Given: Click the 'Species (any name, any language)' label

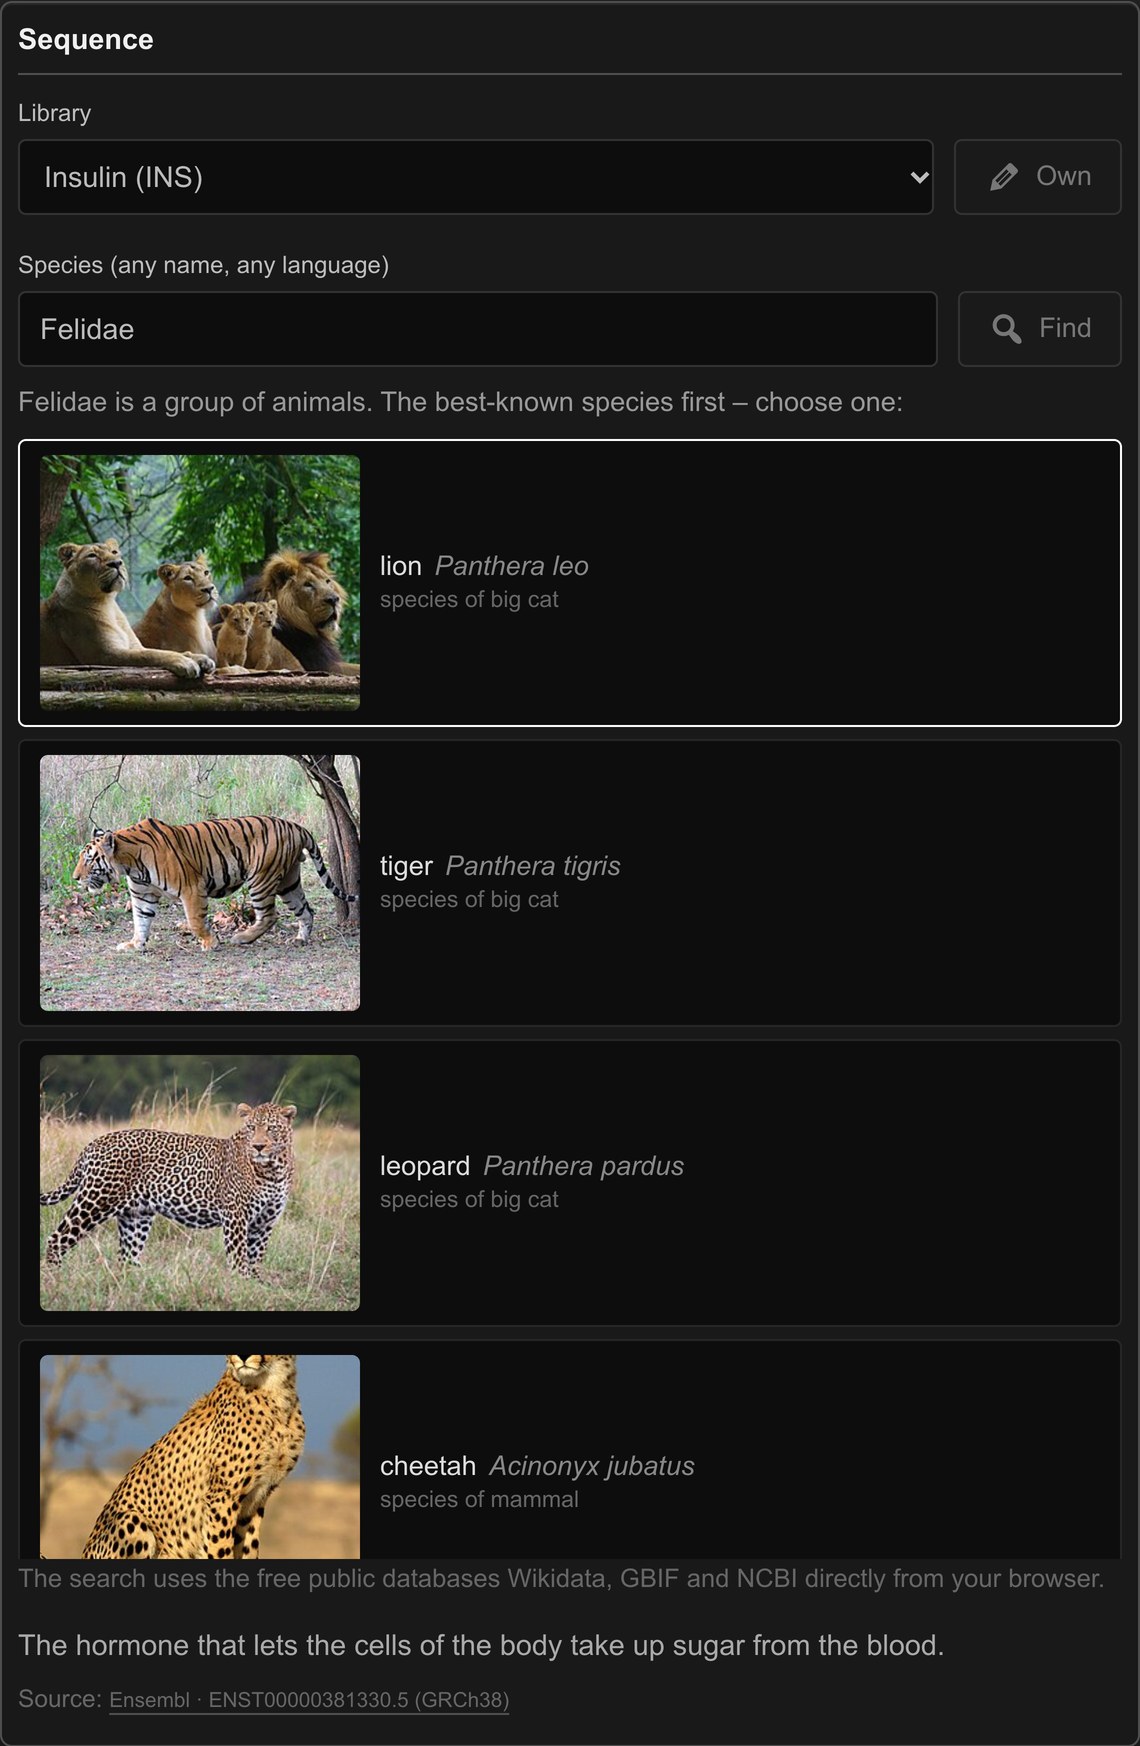Looking at the screenshot, I should pyautogui.click(x=204, y=265).
